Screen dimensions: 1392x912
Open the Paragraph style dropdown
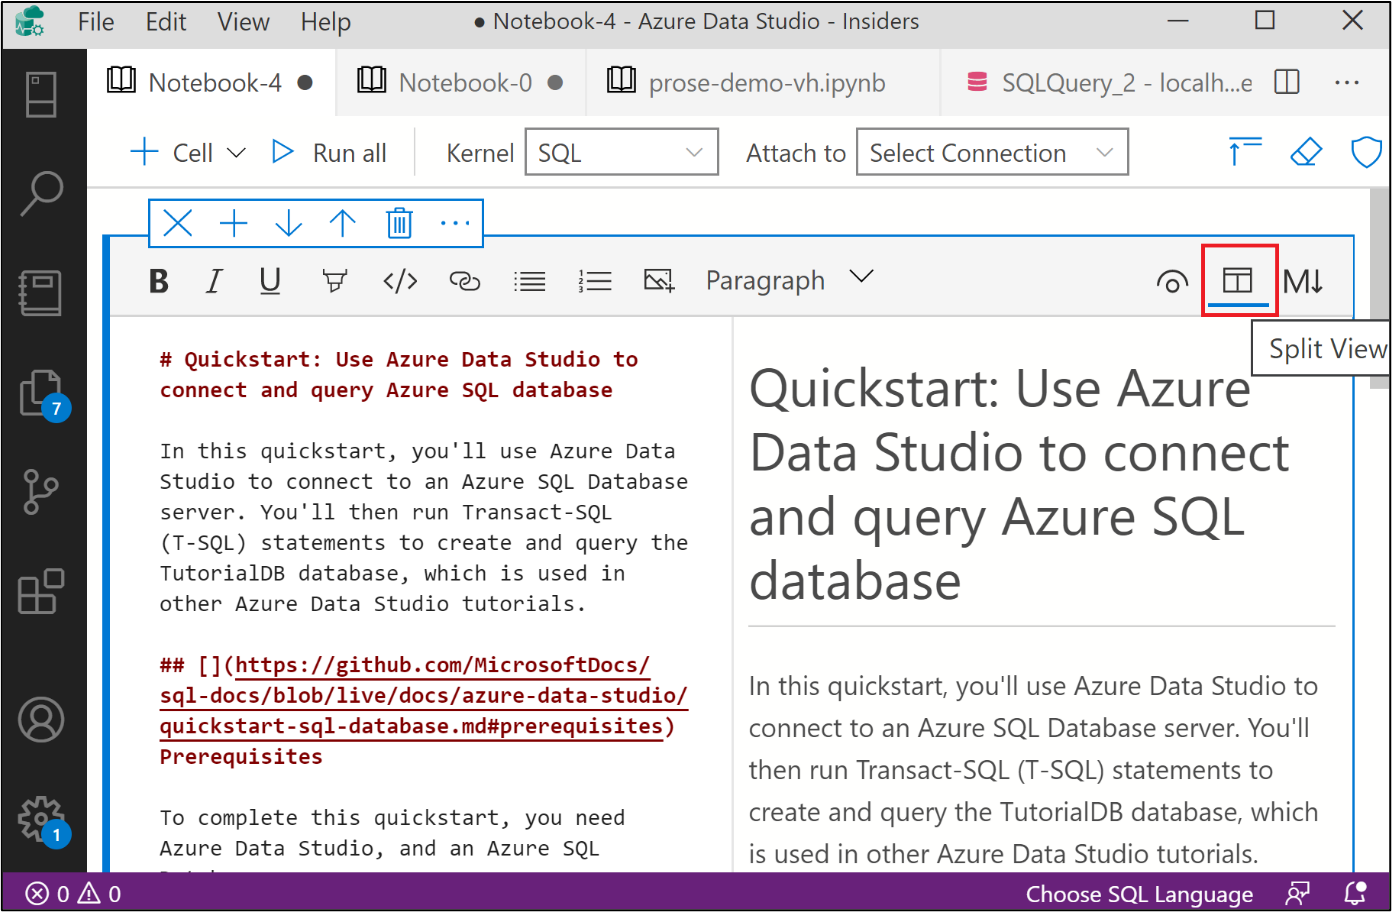click(789, 280)
